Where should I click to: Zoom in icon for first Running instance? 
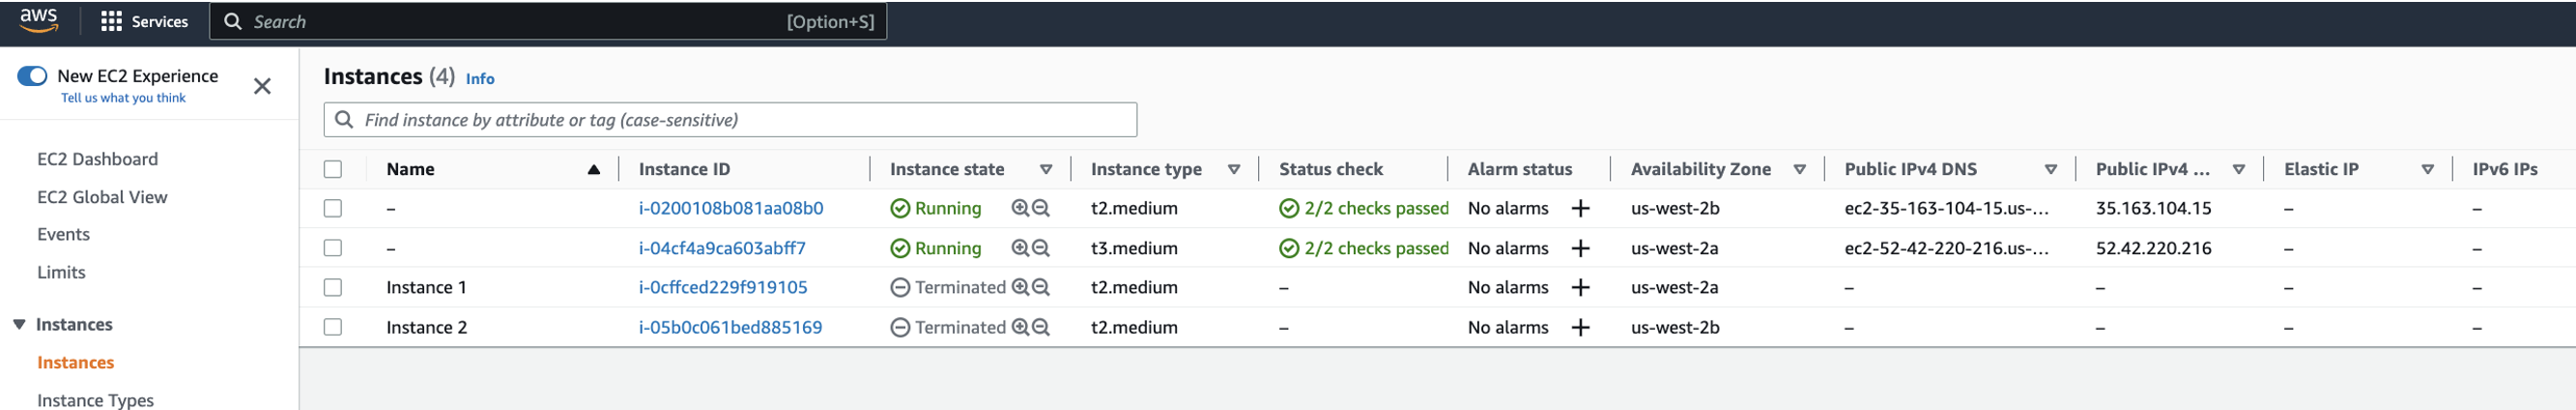1020,208
